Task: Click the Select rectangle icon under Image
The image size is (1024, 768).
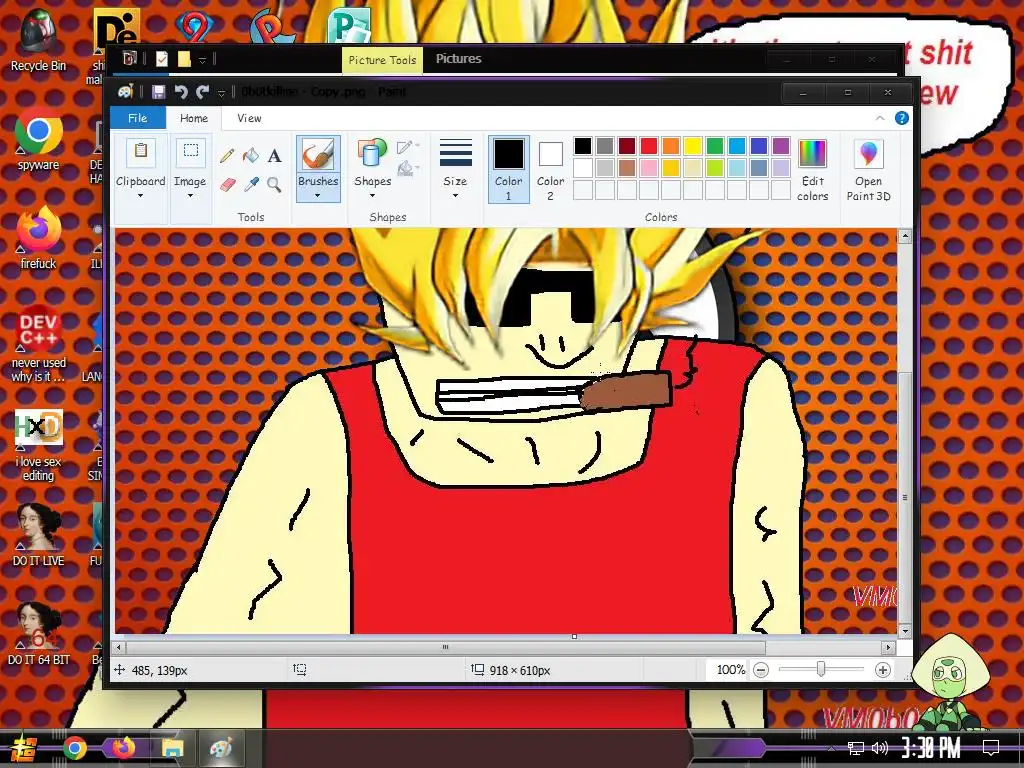Action: (191, 152)
